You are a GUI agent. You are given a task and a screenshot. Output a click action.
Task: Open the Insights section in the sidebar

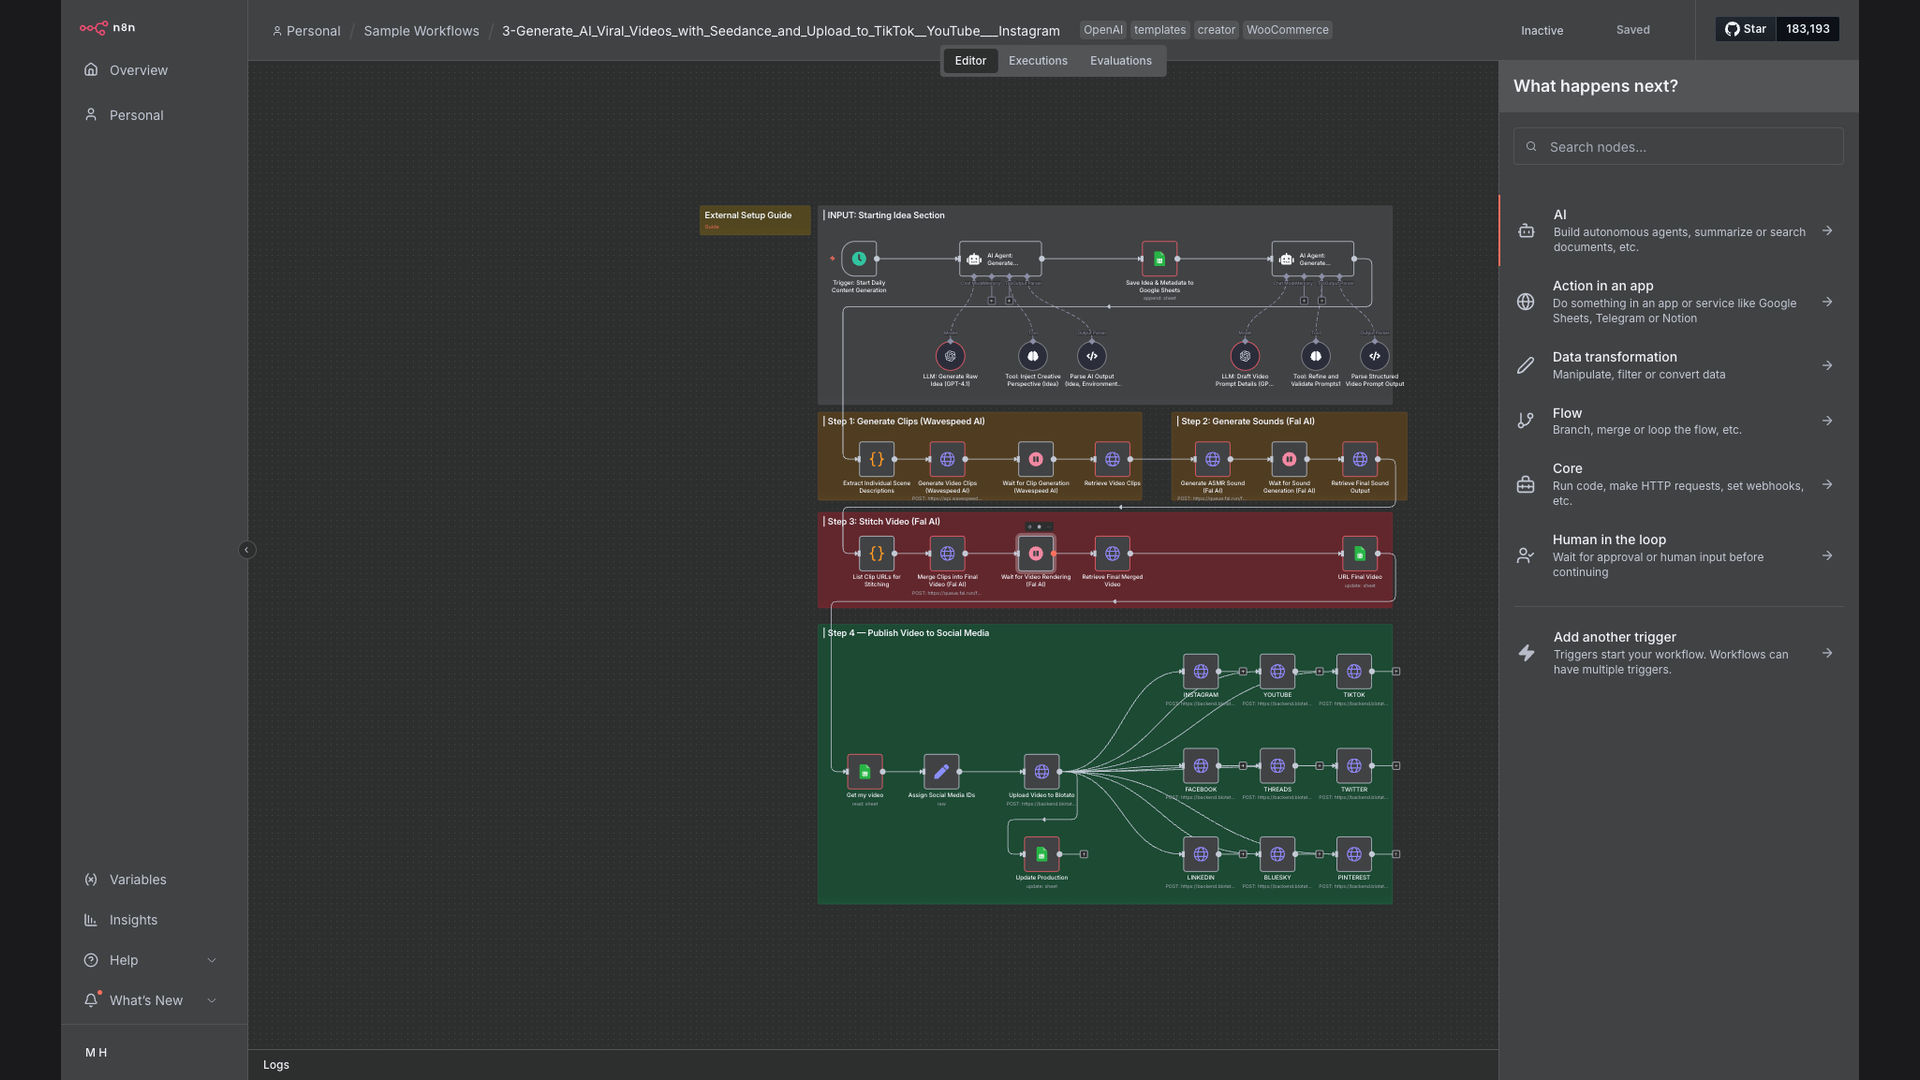coord(133,920)
